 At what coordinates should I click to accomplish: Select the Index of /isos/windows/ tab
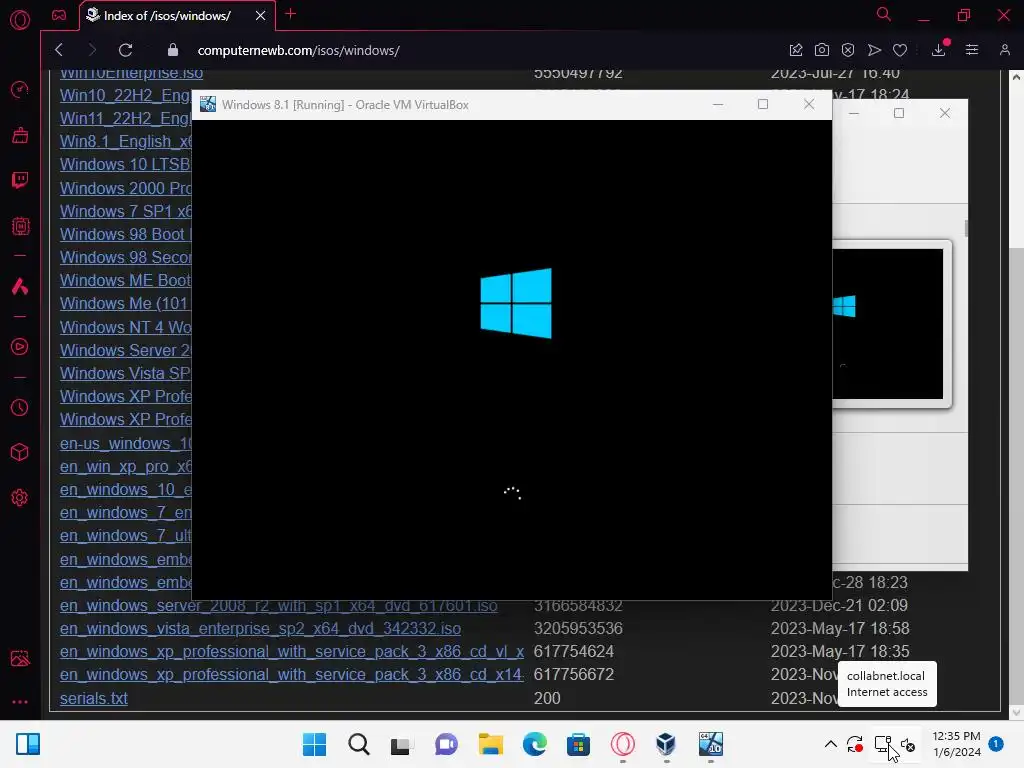[x=167, y=16]
